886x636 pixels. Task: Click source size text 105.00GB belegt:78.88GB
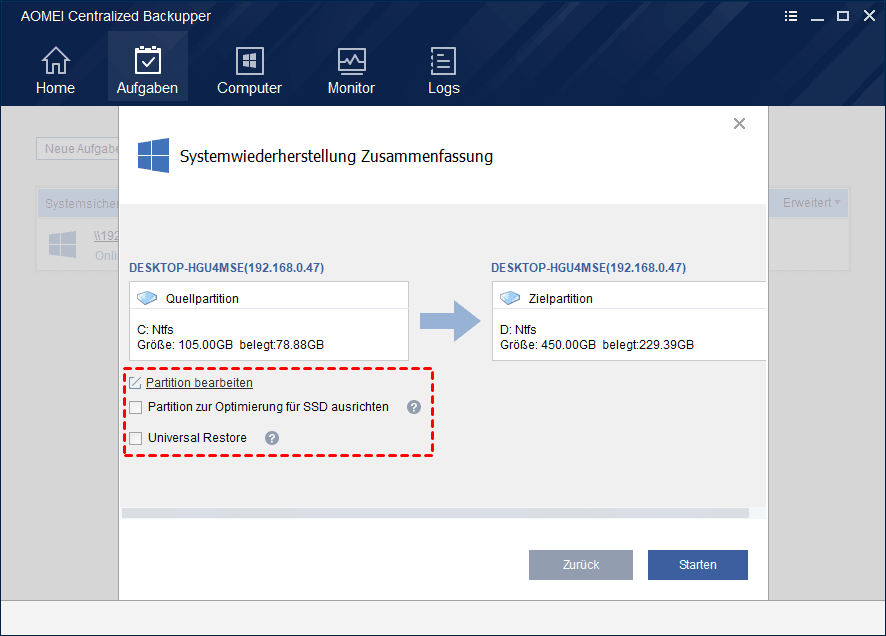point(231,345)
